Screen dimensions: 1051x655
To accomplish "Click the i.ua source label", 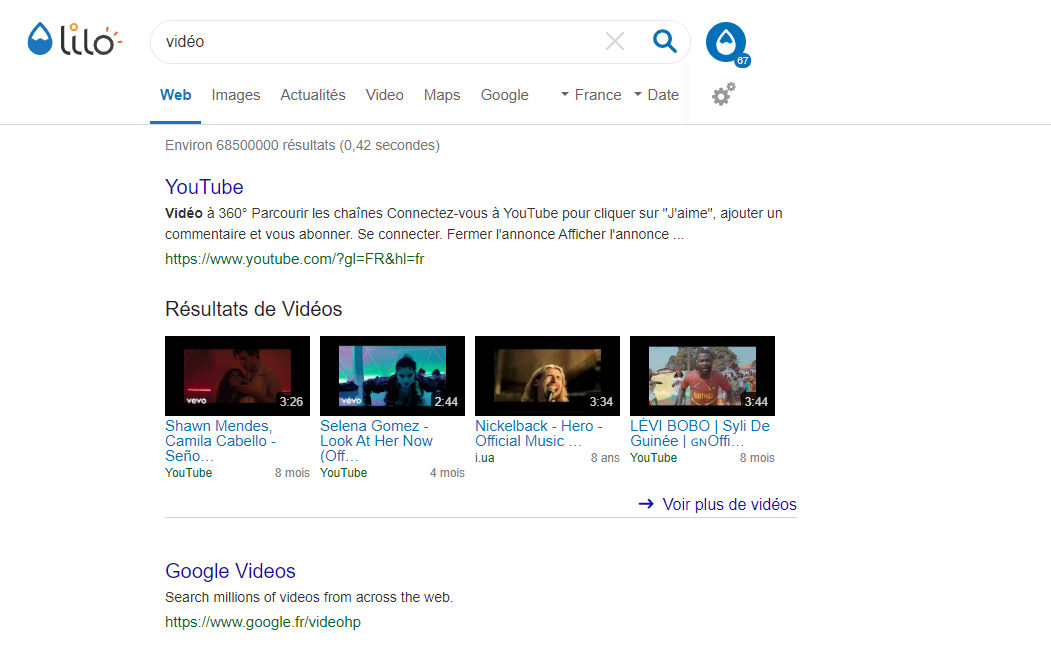I will coord(485,458).
